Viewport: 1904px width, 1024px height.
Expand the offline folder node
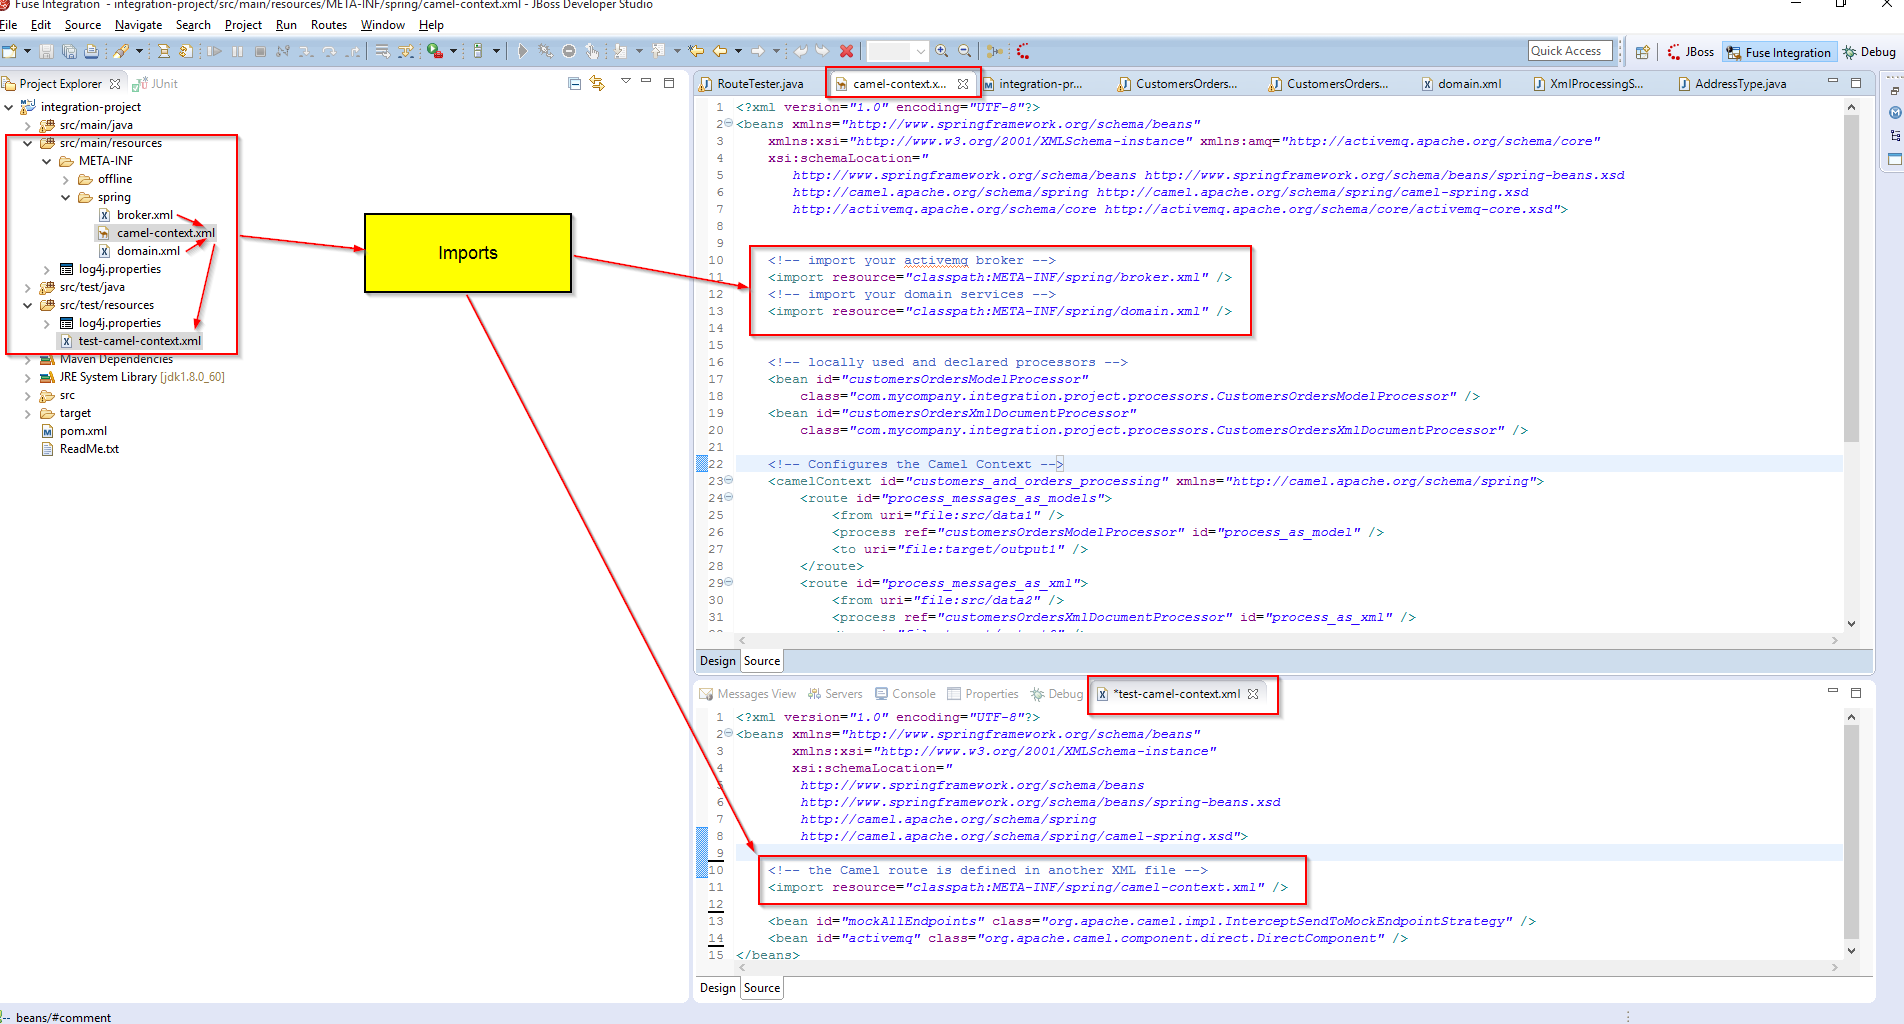coord(66,180)
